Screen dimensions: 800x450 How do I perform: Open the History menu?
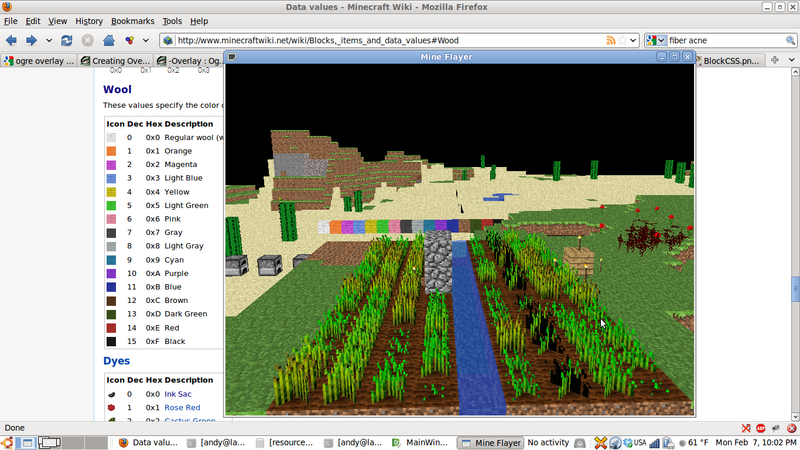click(x=89, y=21)
